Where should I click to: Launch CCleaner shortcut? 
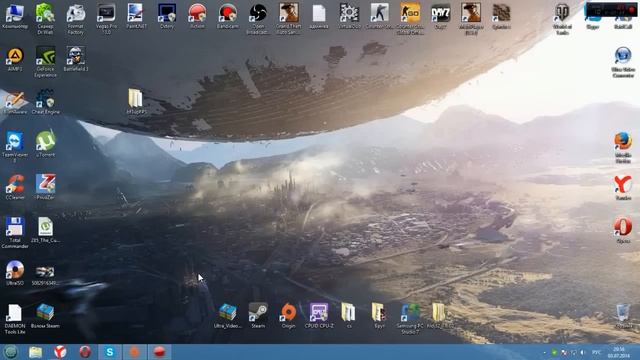(15, 187)
